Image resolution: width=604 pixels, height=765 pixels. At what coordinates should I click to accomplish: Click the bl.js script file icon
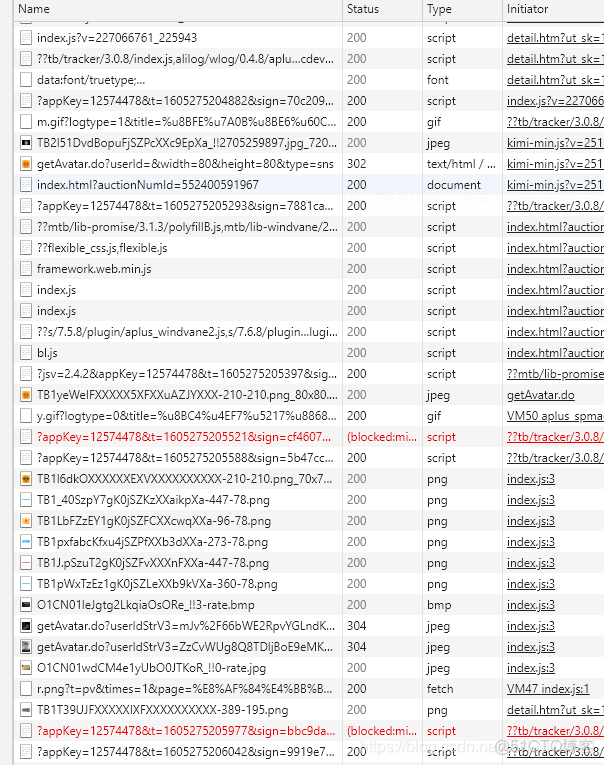point(26,353)
